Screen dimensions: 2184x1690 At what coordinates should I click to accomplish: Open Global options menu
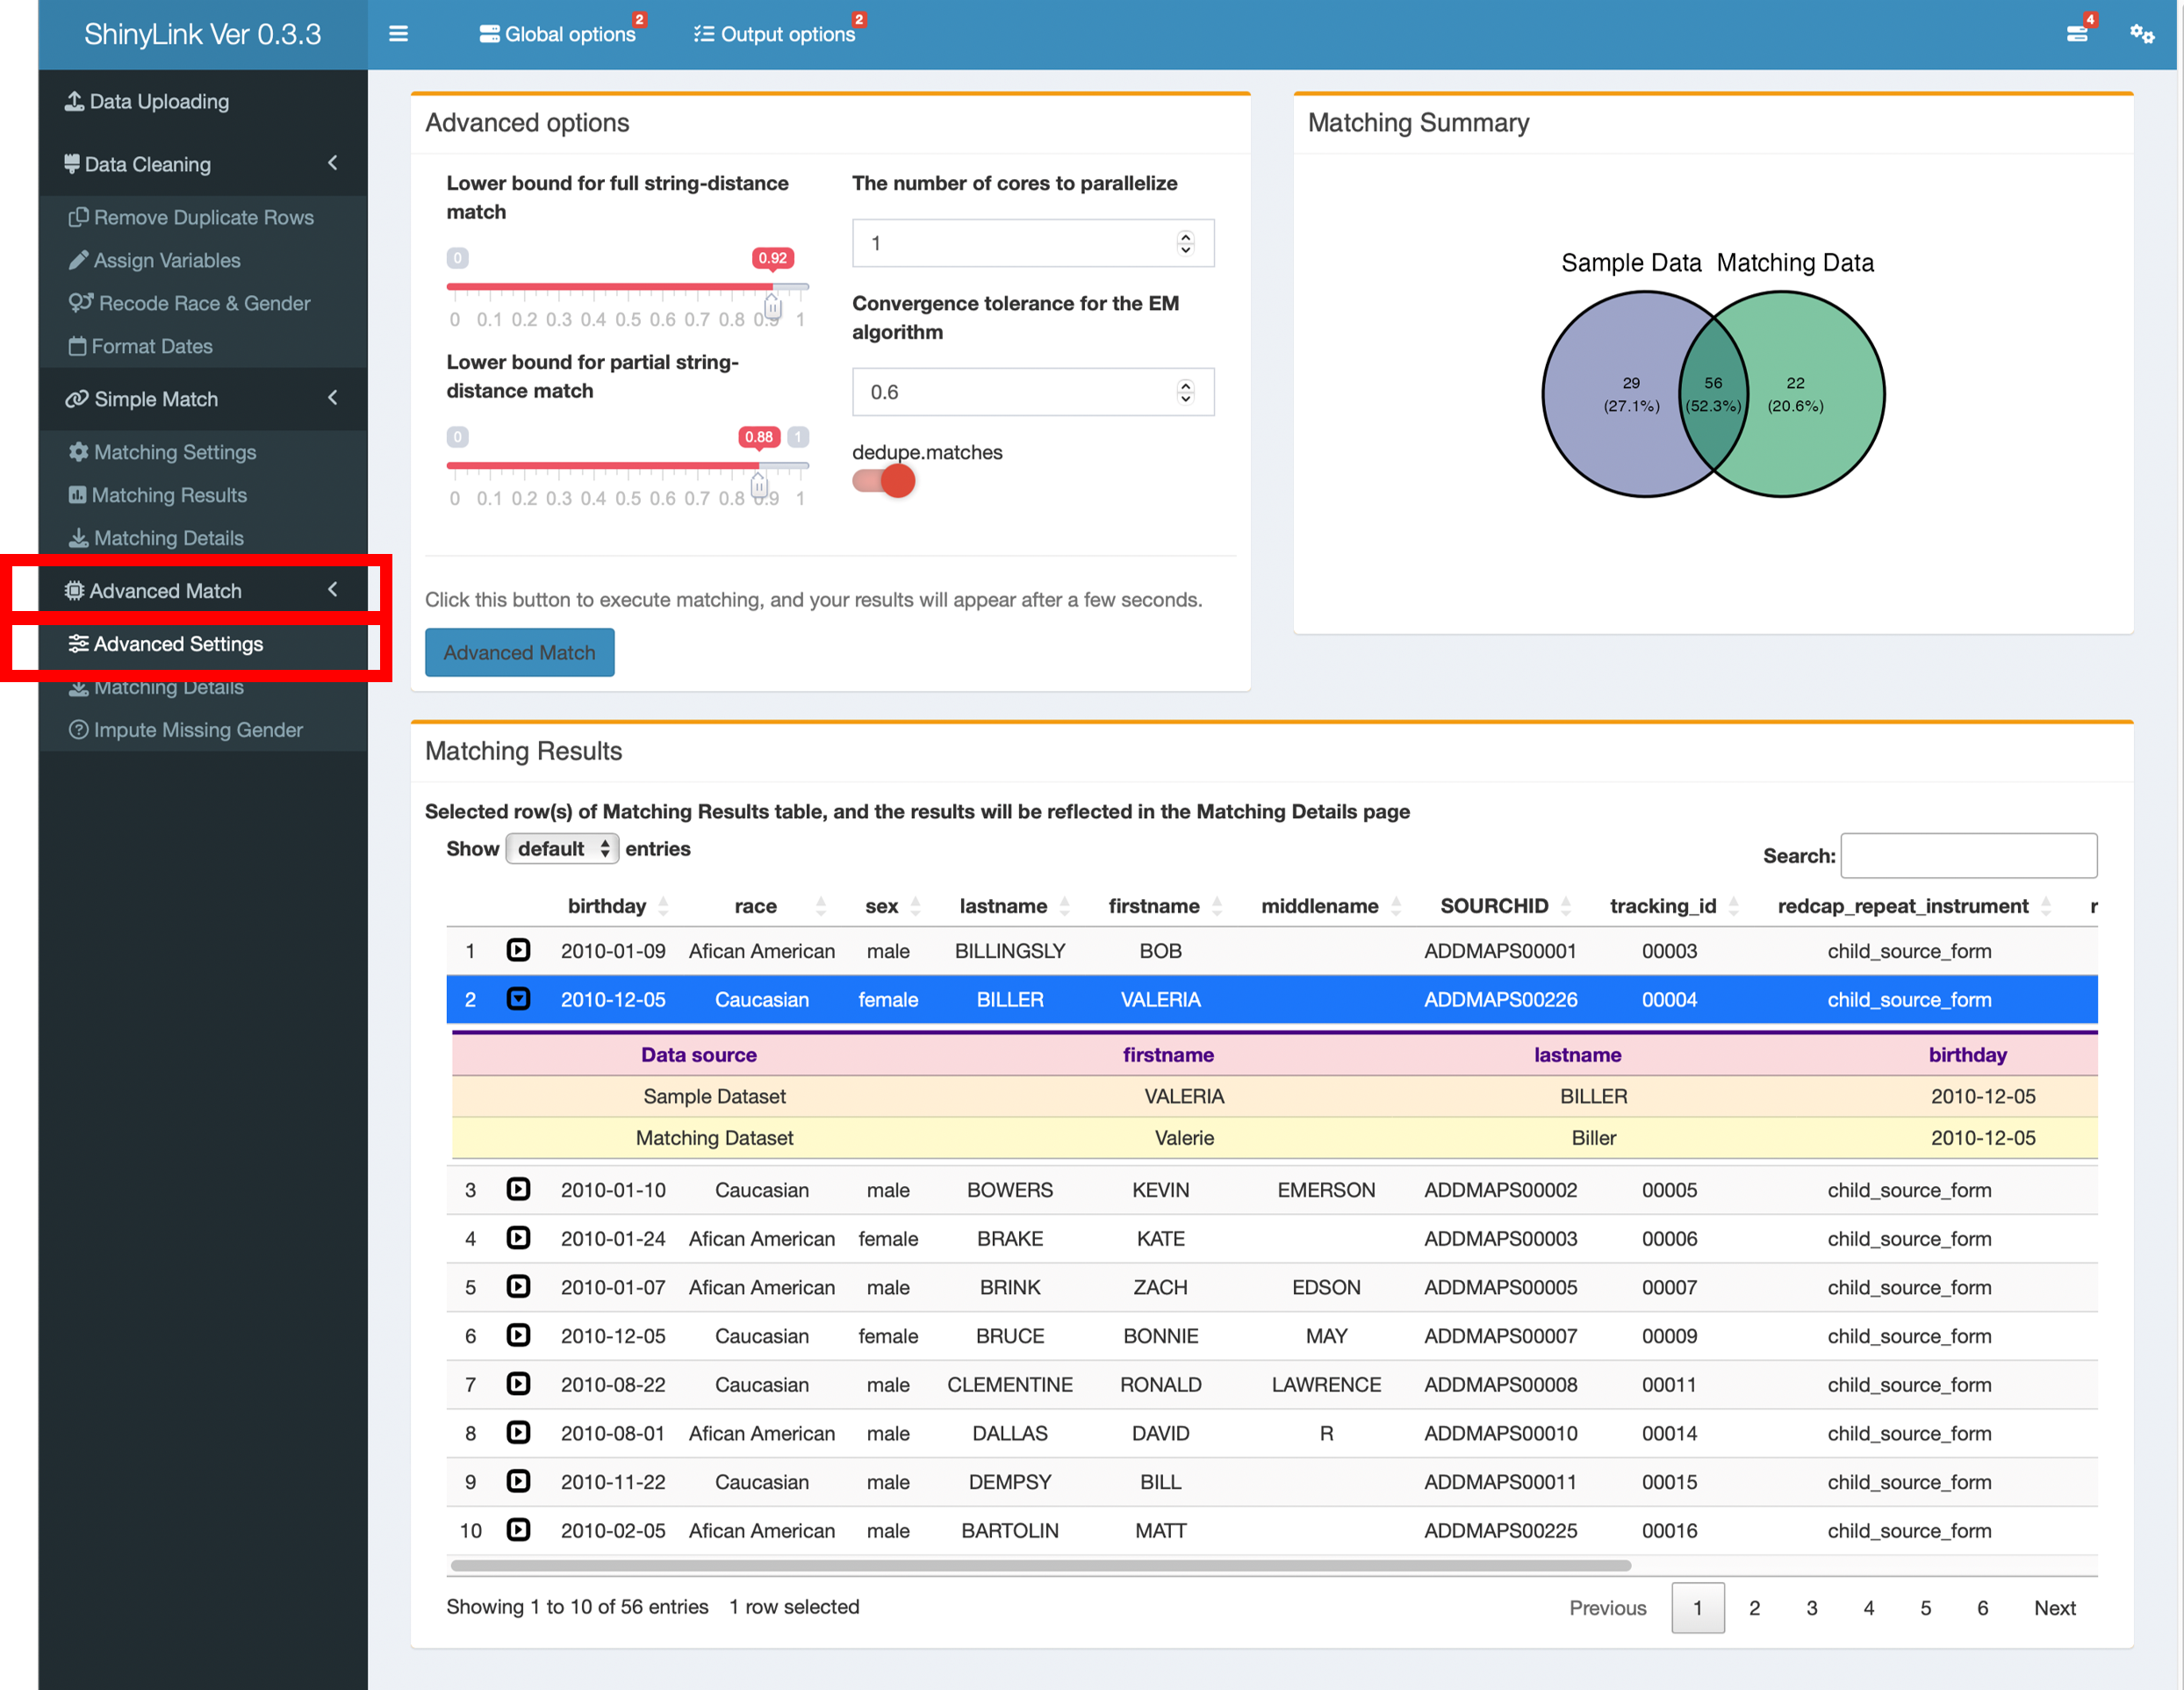558,34
